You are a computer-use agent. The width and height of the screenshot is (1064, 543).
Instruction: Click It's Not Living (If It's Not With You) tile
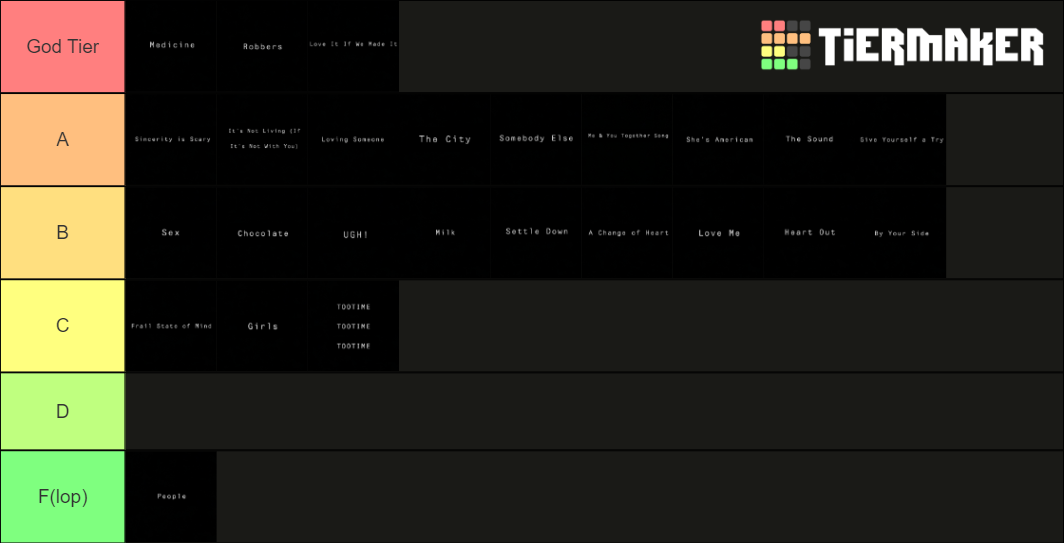coord(263,139)
